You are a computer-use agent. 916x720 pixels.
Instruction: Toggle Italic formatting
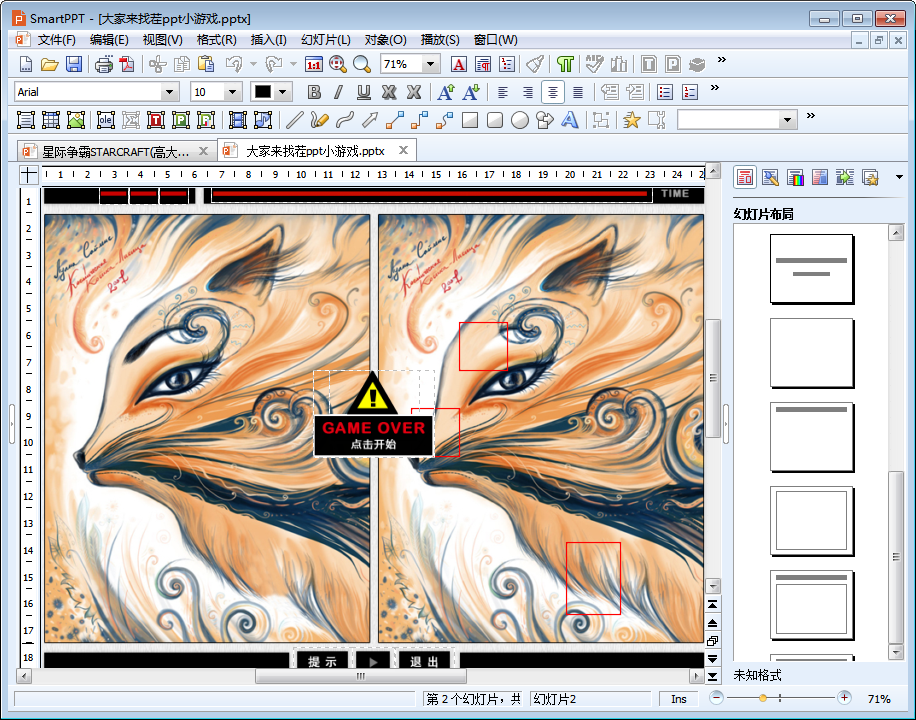click(339, 92)
